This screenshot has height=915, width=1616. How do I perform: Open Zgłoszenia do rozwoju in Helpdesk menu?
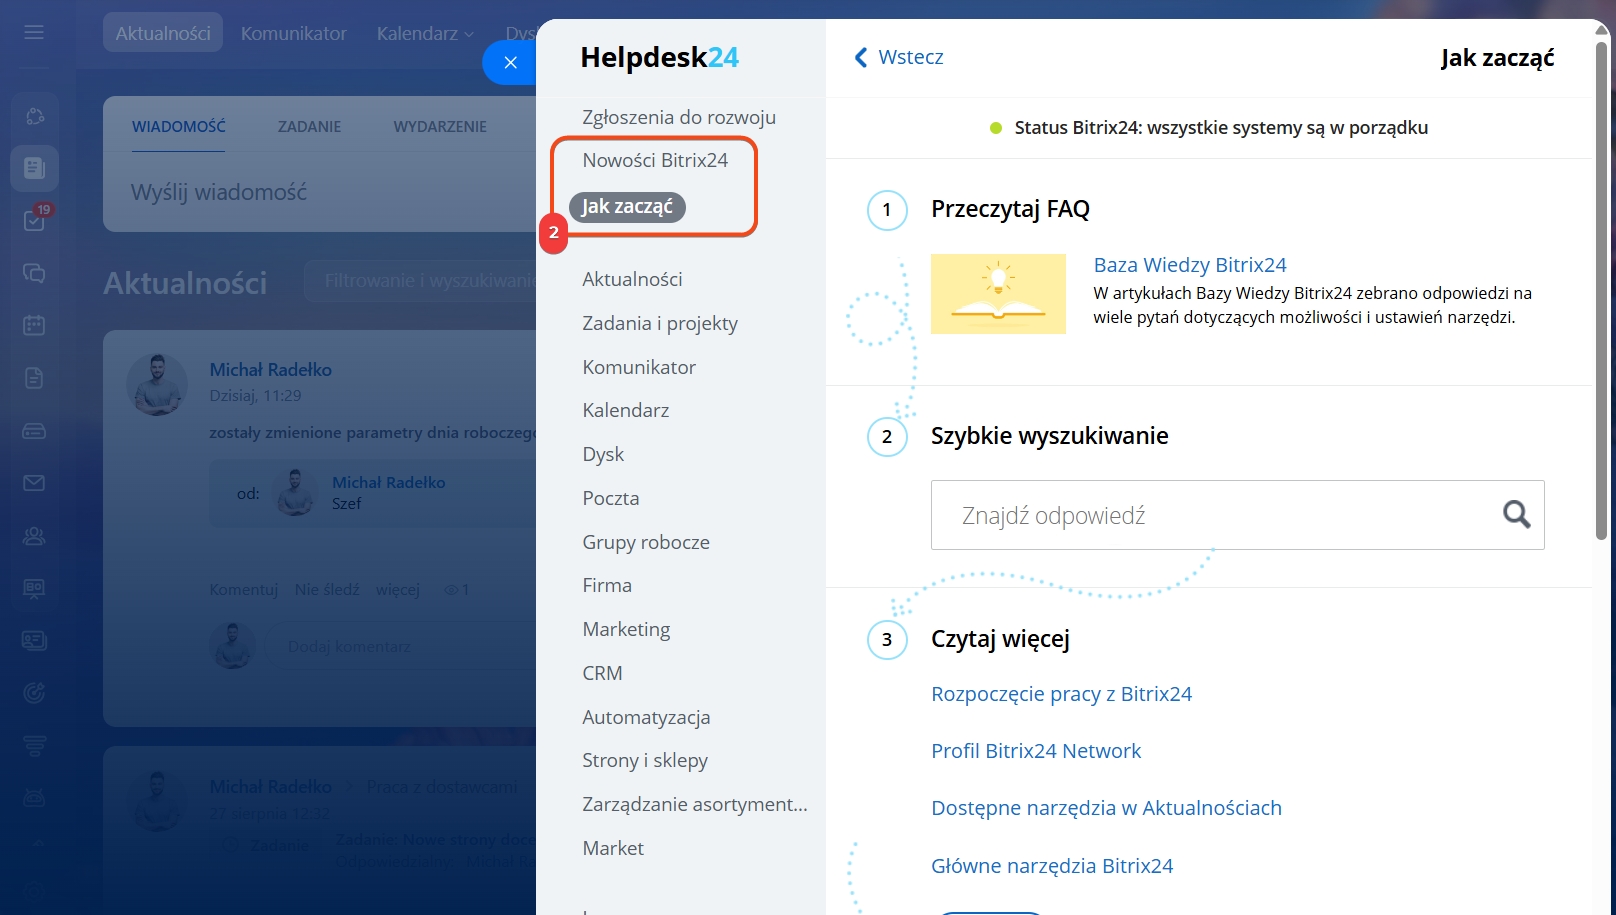tap(679, 117)
